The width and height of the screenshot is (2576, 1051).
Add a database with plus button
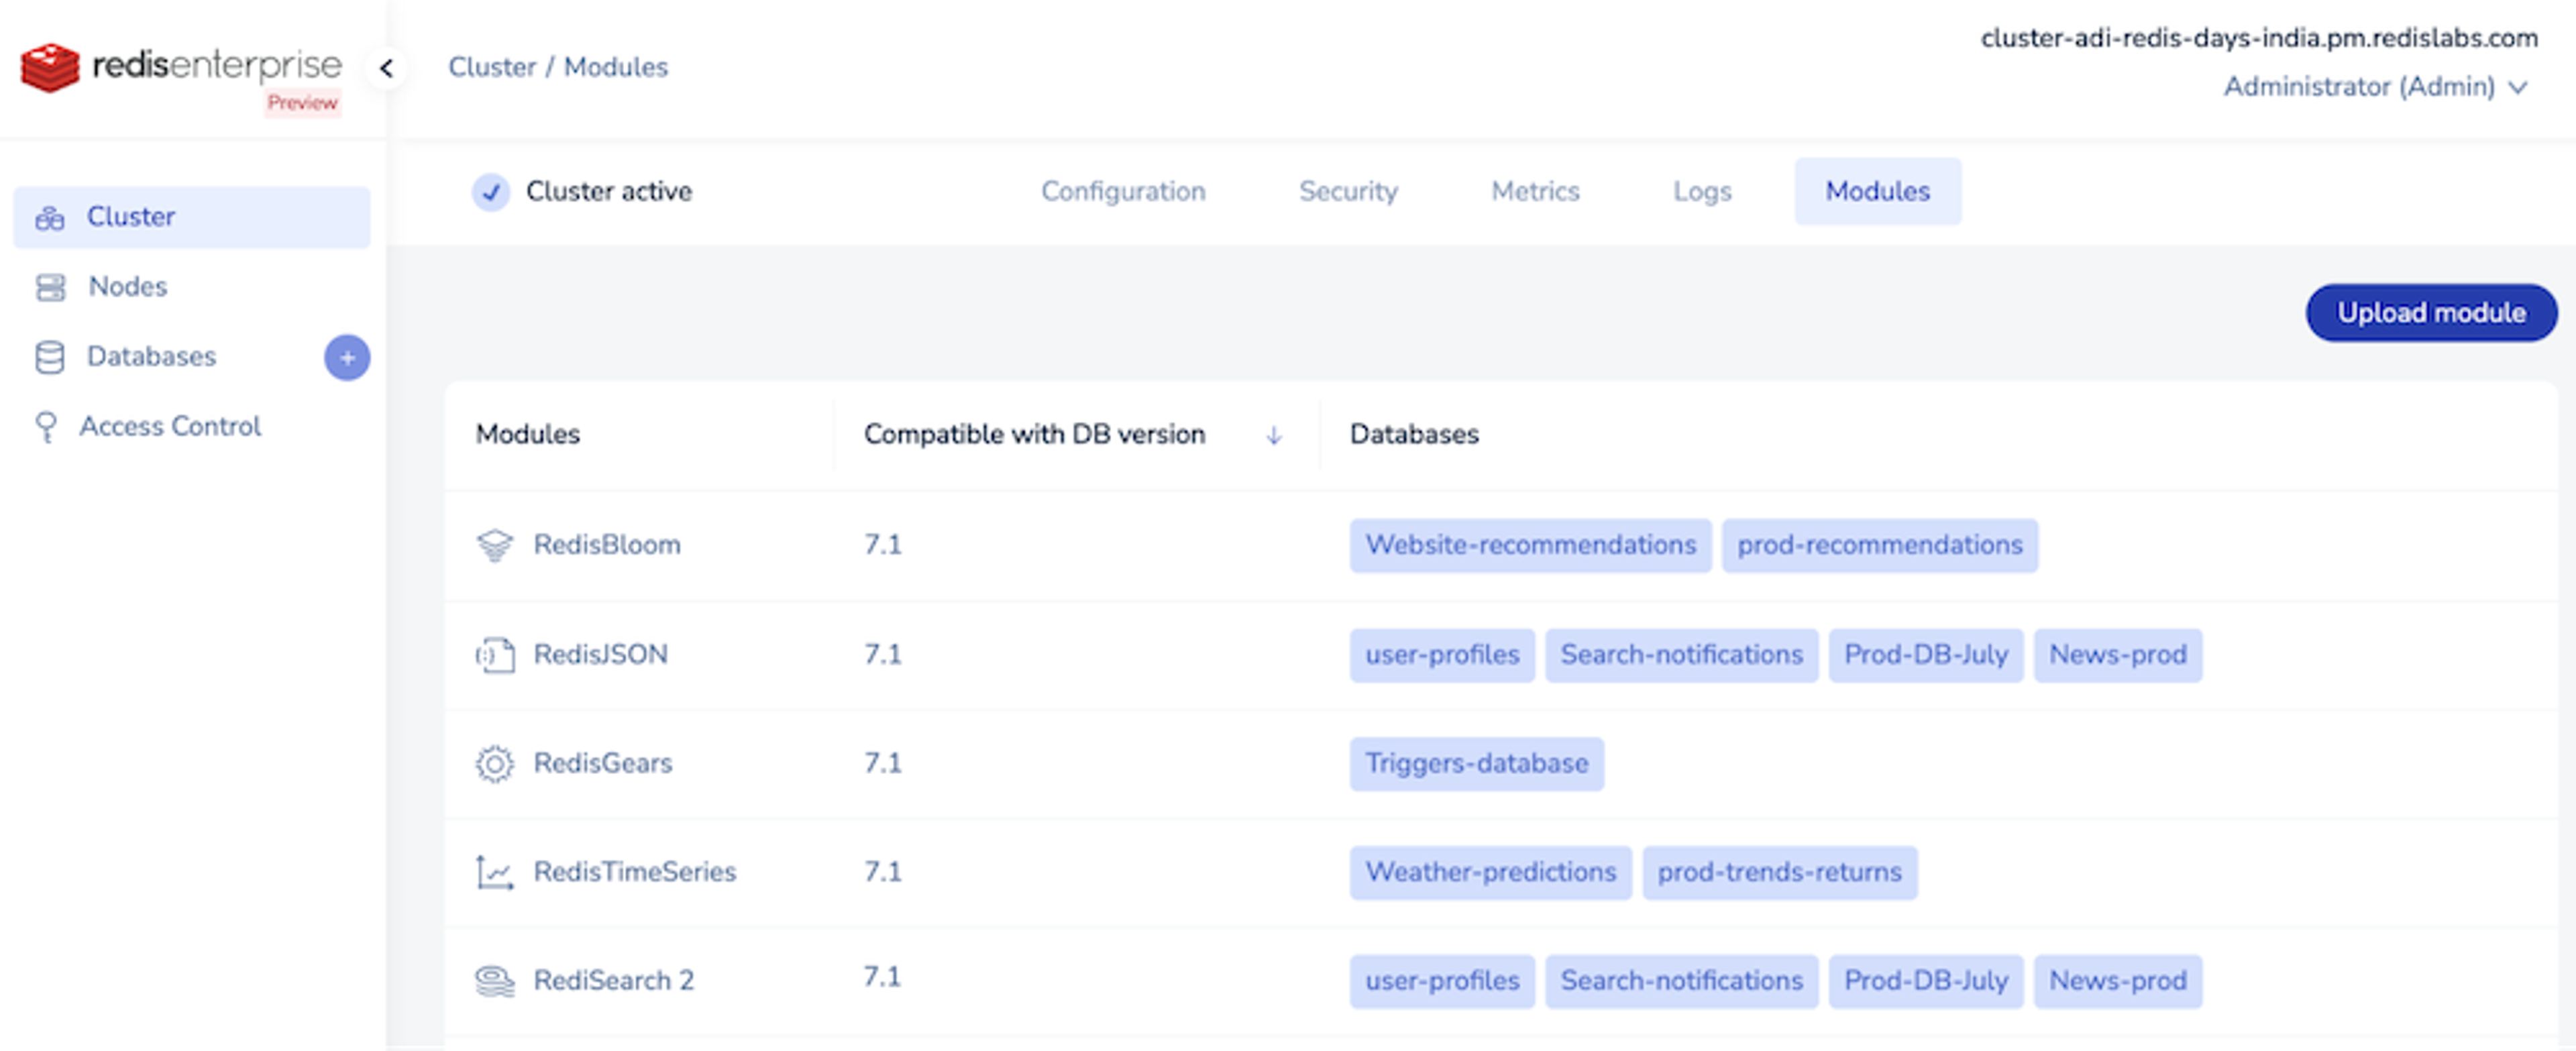(x=347, y=358)
